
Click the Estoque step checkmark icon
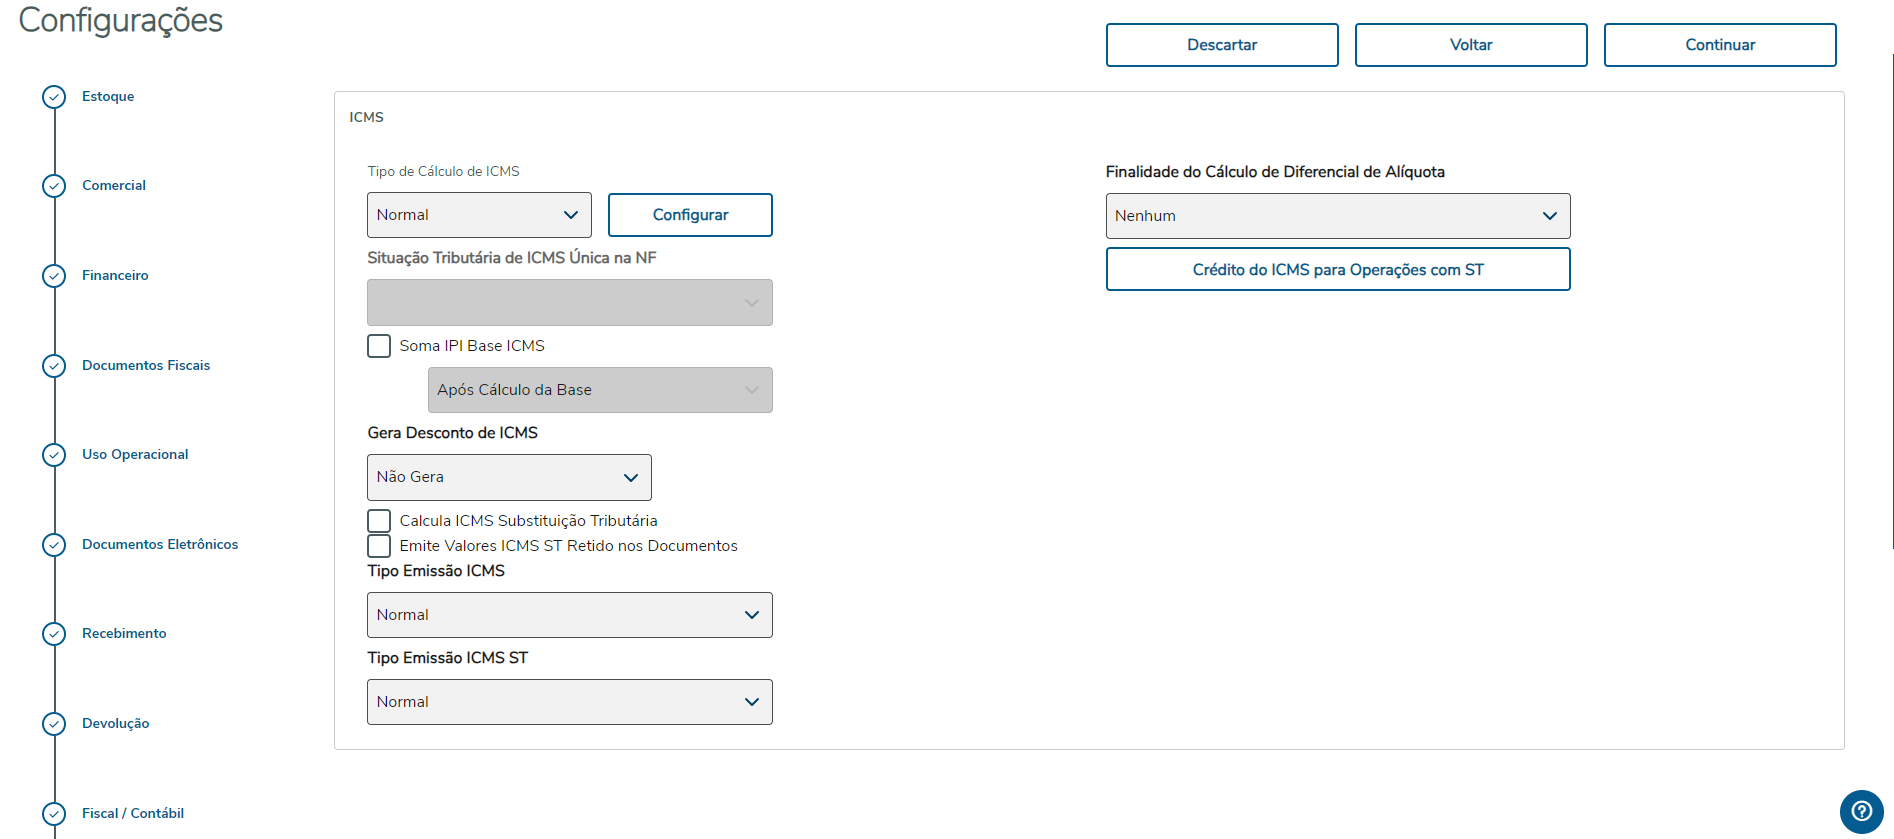coord(54,97)
